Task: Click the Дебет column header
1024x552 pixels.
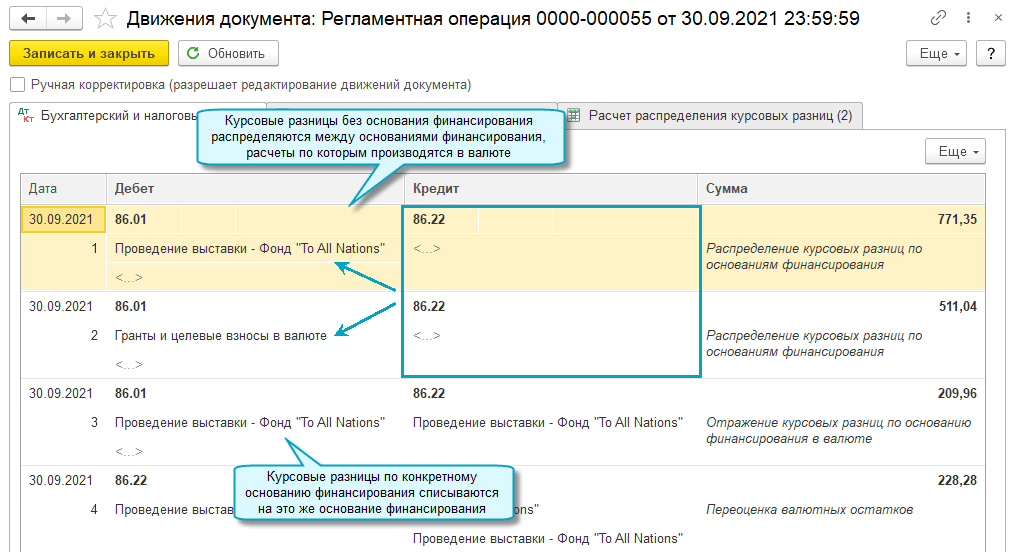Action: [255, 189]
